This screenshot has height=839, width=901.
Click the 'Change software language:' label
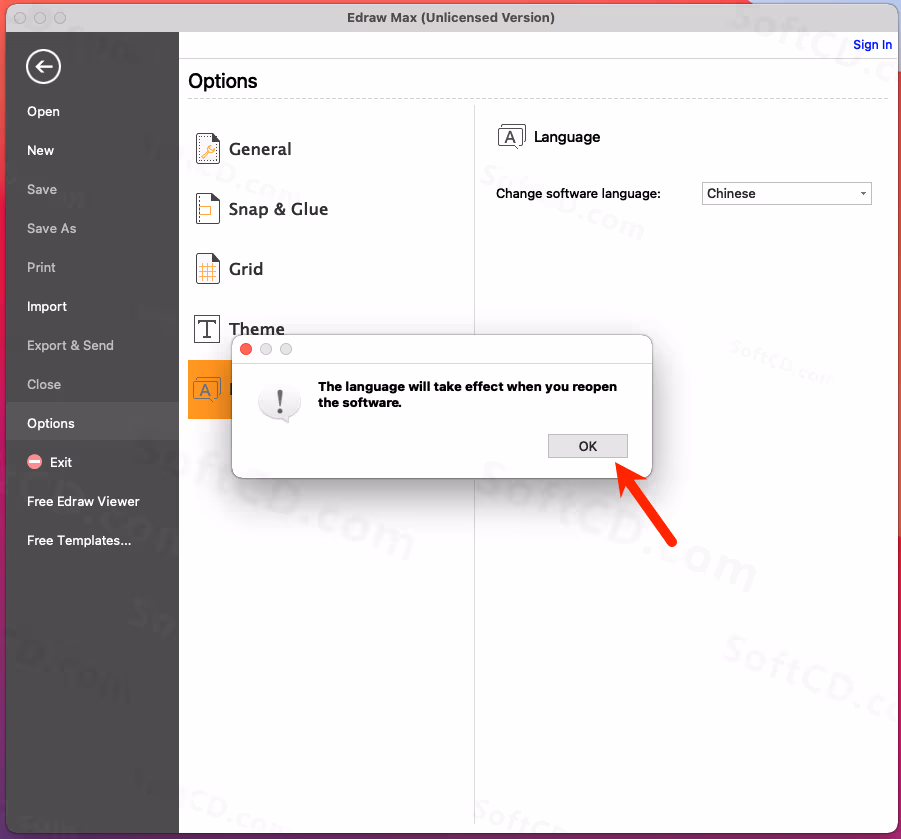pyautogui.click(x=578, y=194)
